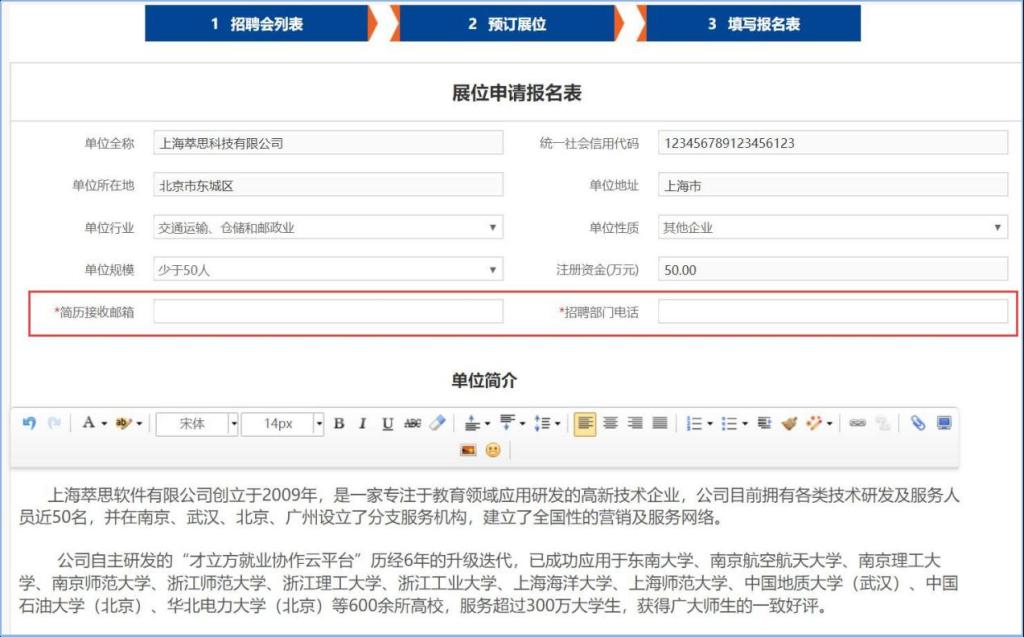
Task: Click the 简历接收邮箱 input field
Action: (328, 312)
